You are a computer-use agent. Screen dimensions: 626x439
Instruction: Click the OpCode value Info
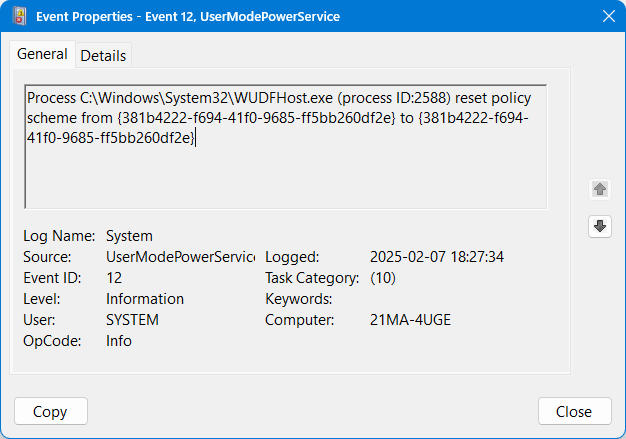click(x=119, y=341)
